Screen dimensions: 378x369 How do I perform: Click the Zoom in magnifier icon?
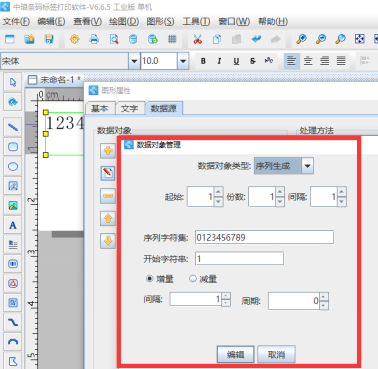[x=301, y=39]
